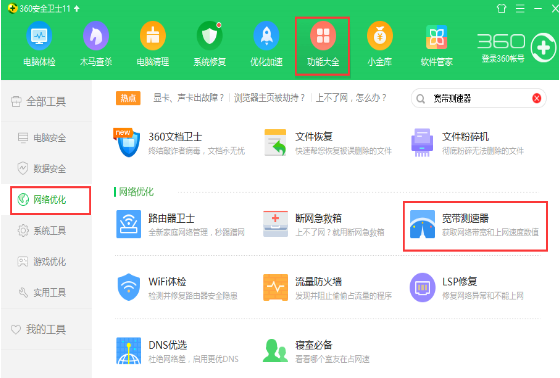This screenshot has height=378, width=560.
Task: Launch 路由器卫士 tool
Action: tap(180, 224)
